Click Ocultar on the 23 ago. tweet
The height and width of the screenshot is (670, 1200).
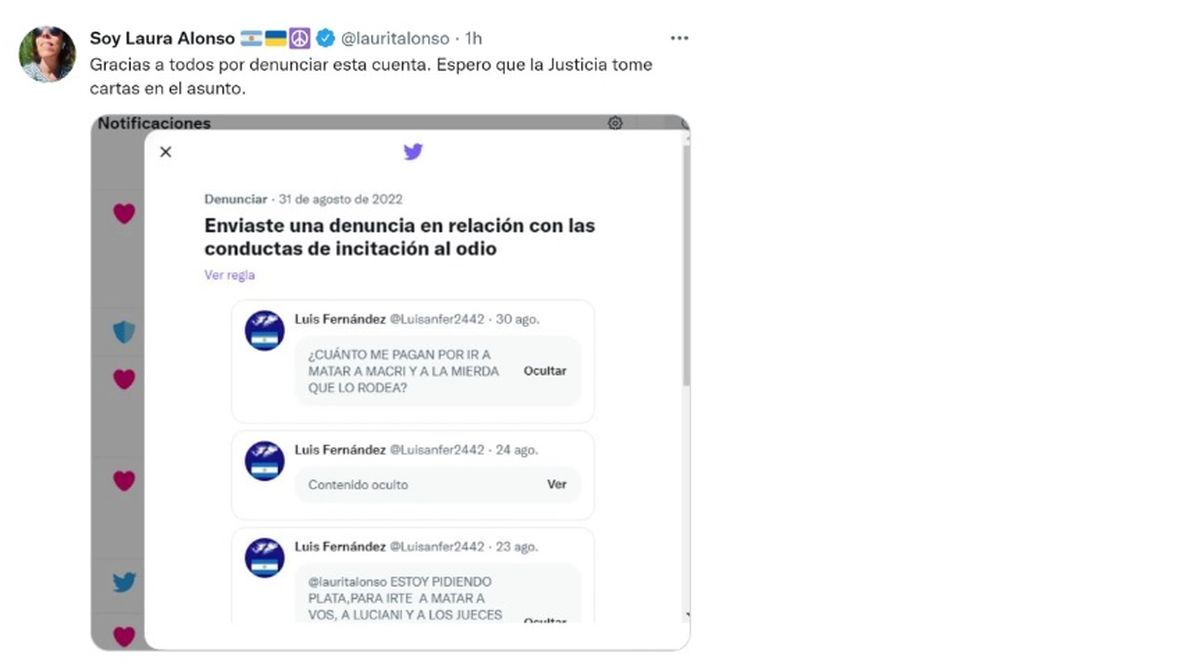coord(545,621)
